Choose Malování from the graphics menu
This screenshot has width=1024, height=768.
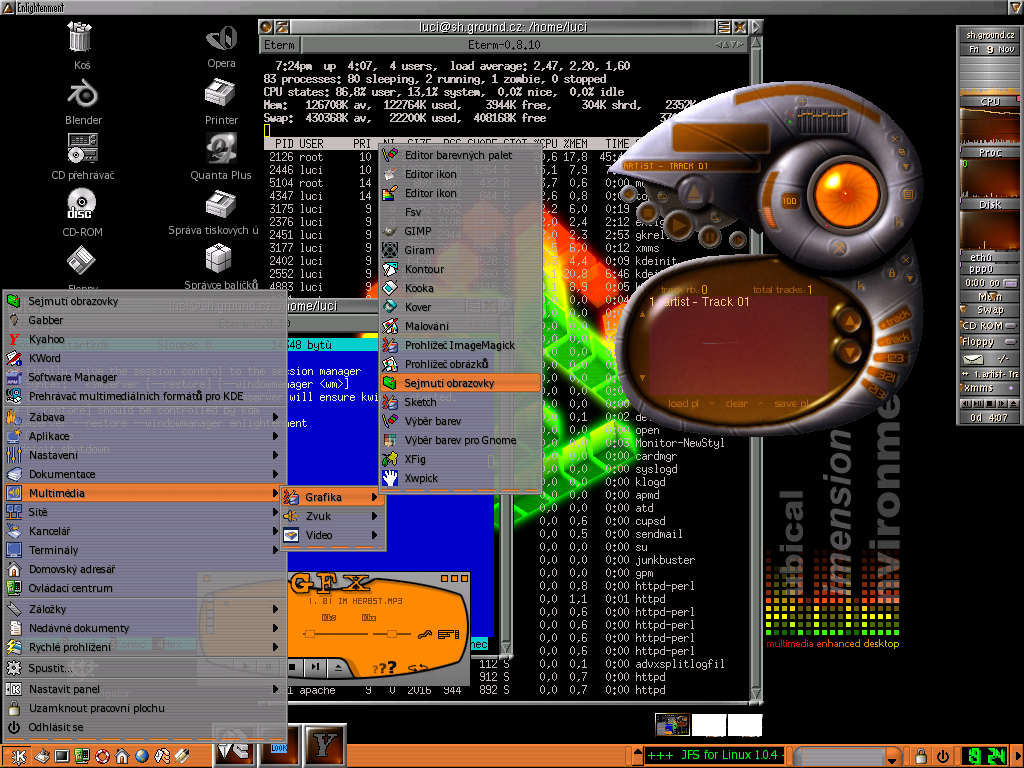(460, 326)
